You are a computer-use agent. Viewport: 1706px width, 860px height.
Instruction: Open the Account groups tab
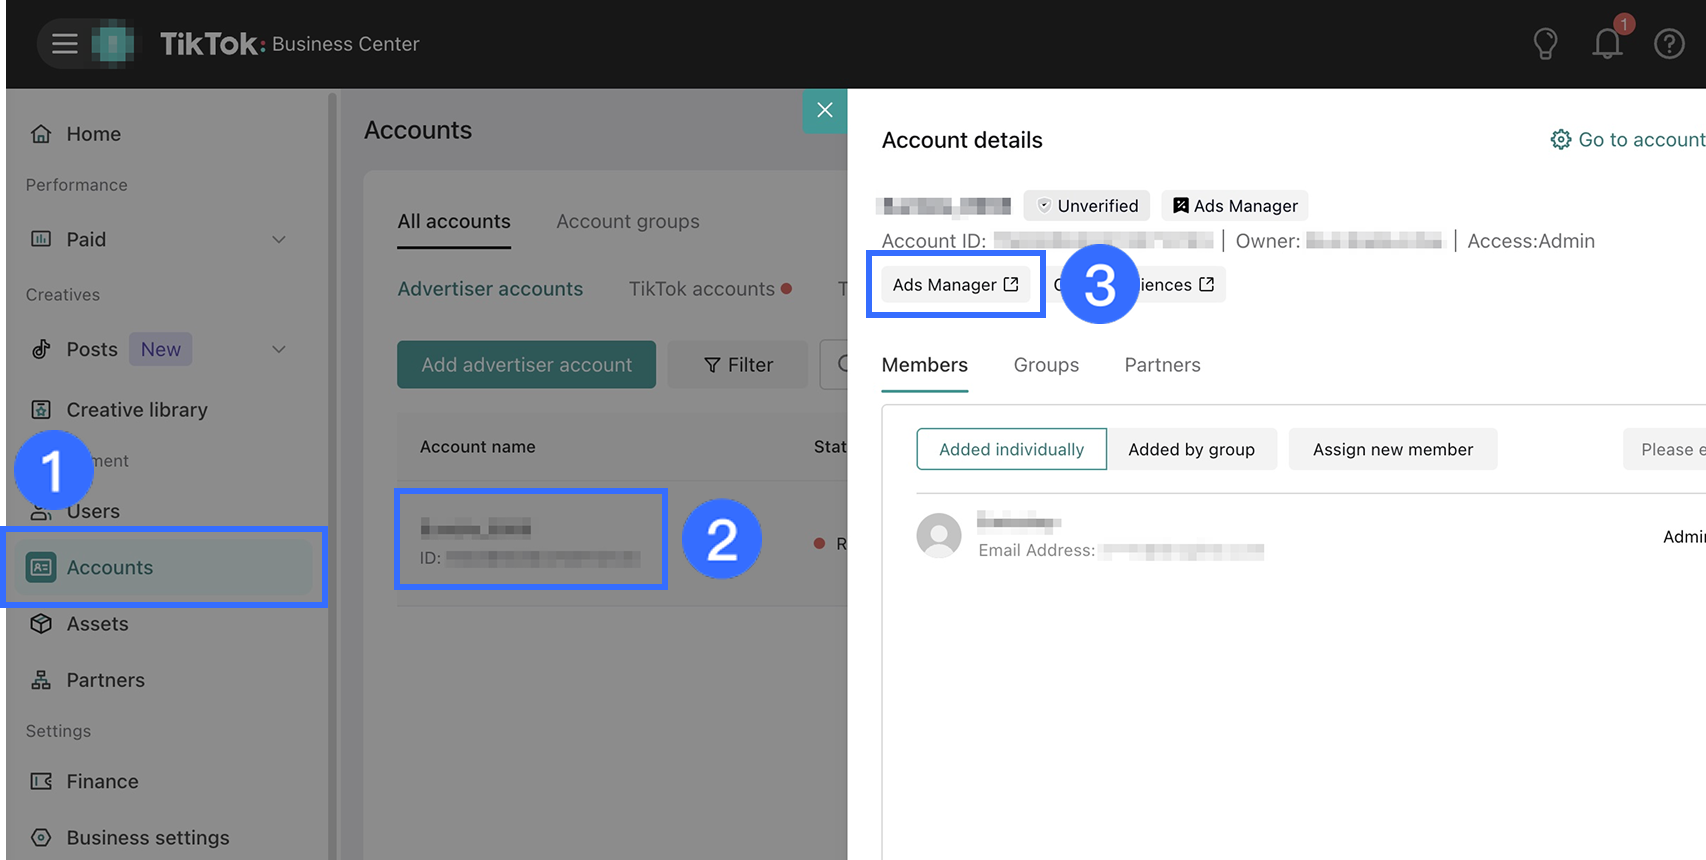[628, 222]
